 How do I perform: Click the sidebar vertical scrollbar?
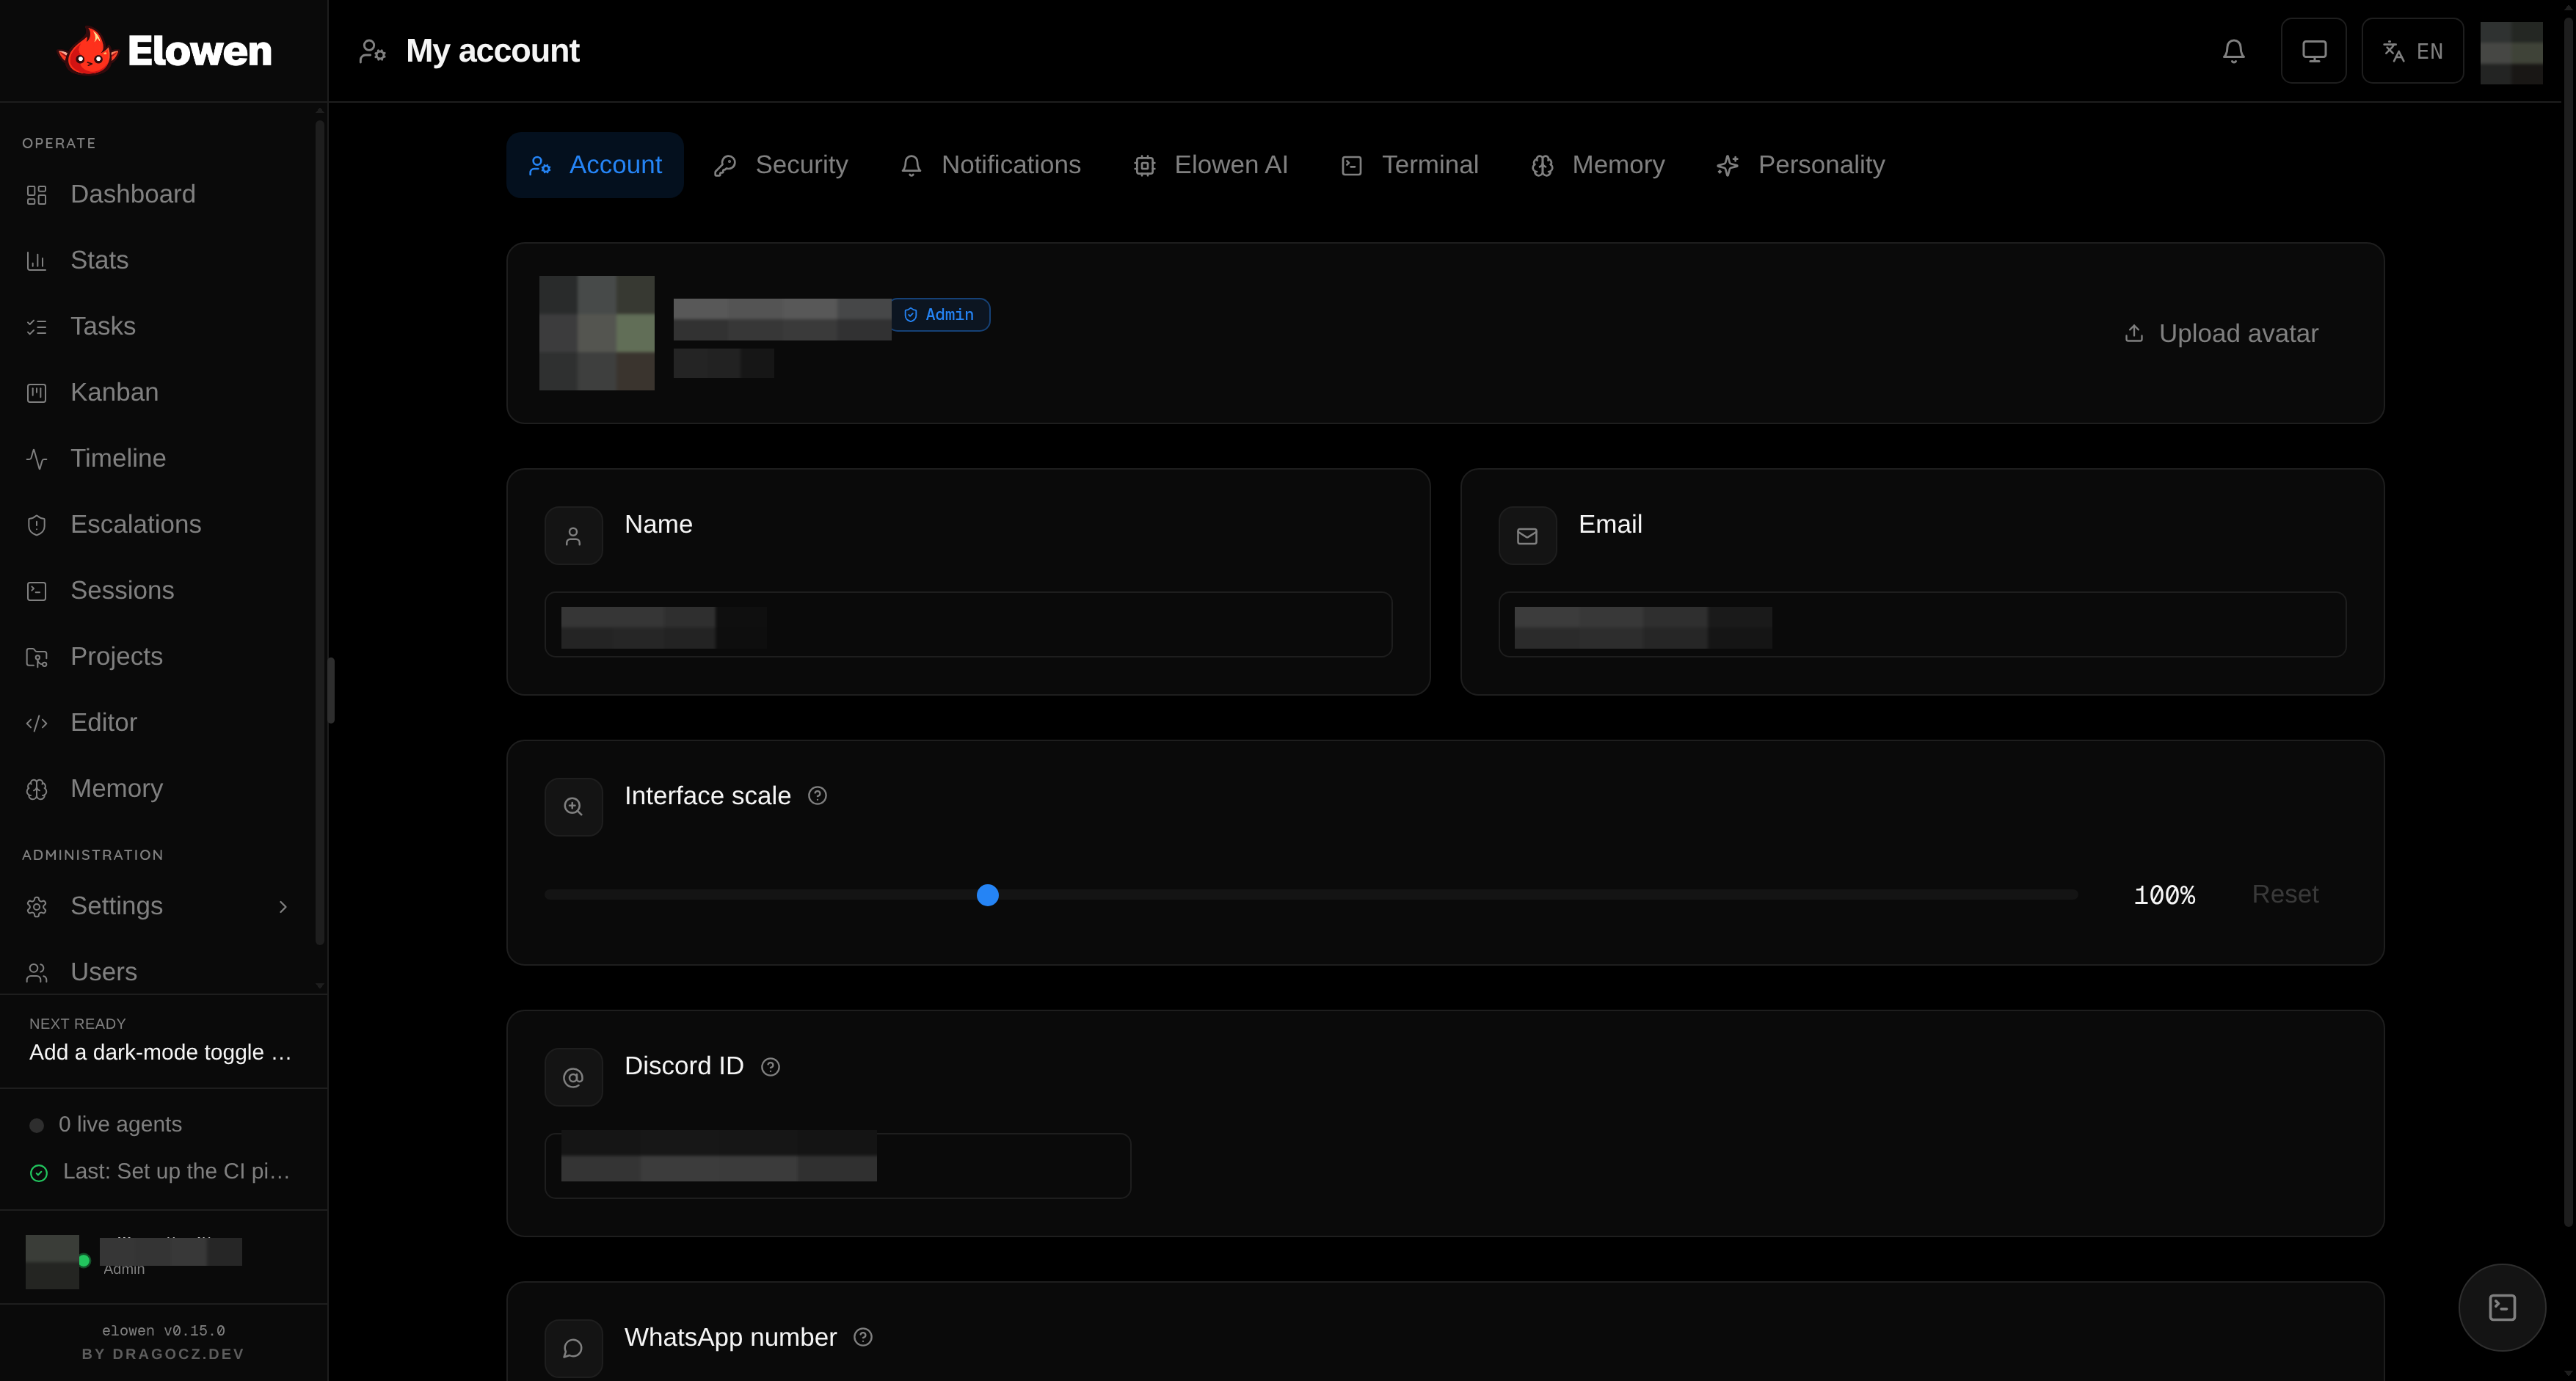tap(320, 532)
